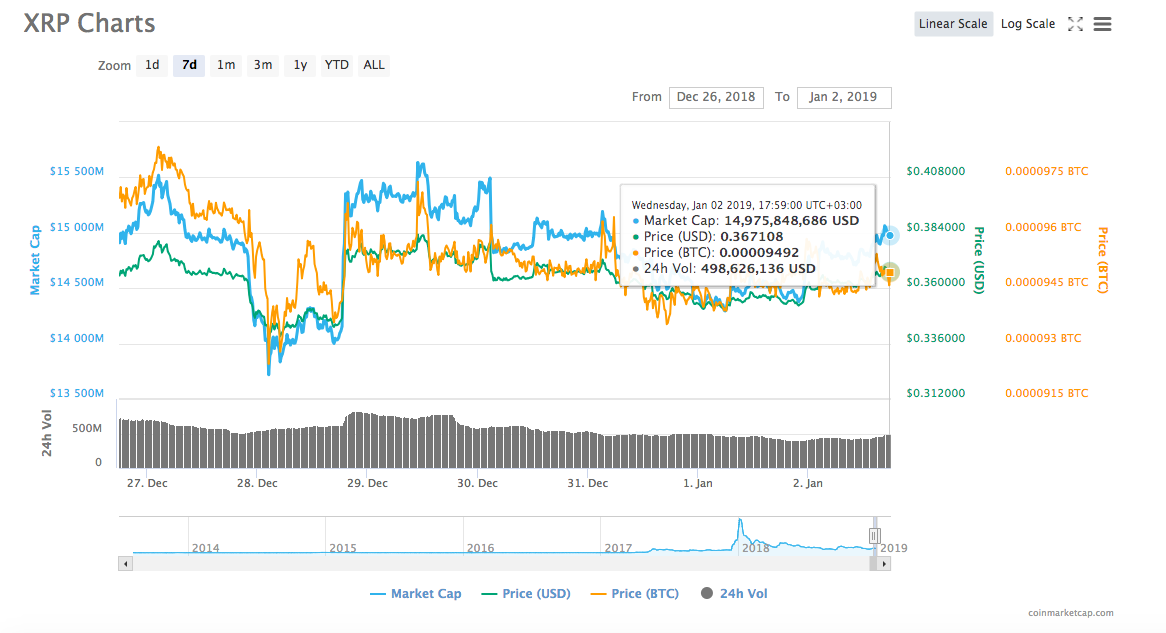Set zoom range to 1m
This screenshot has width=1166, height=633.
coord(226,65)
